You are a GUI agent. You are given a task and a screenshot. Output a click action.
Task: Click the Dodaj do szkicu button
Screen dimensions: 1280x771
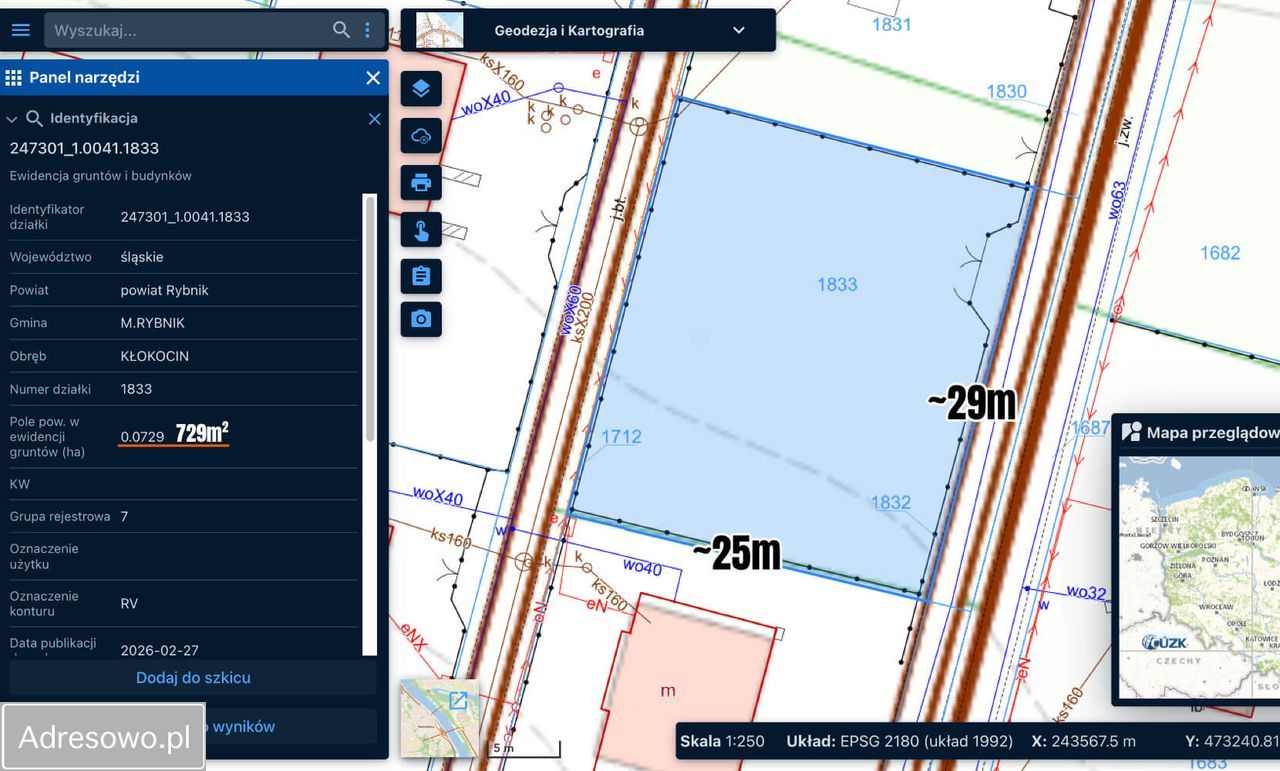pyautogui.click(x=193, y=677)
